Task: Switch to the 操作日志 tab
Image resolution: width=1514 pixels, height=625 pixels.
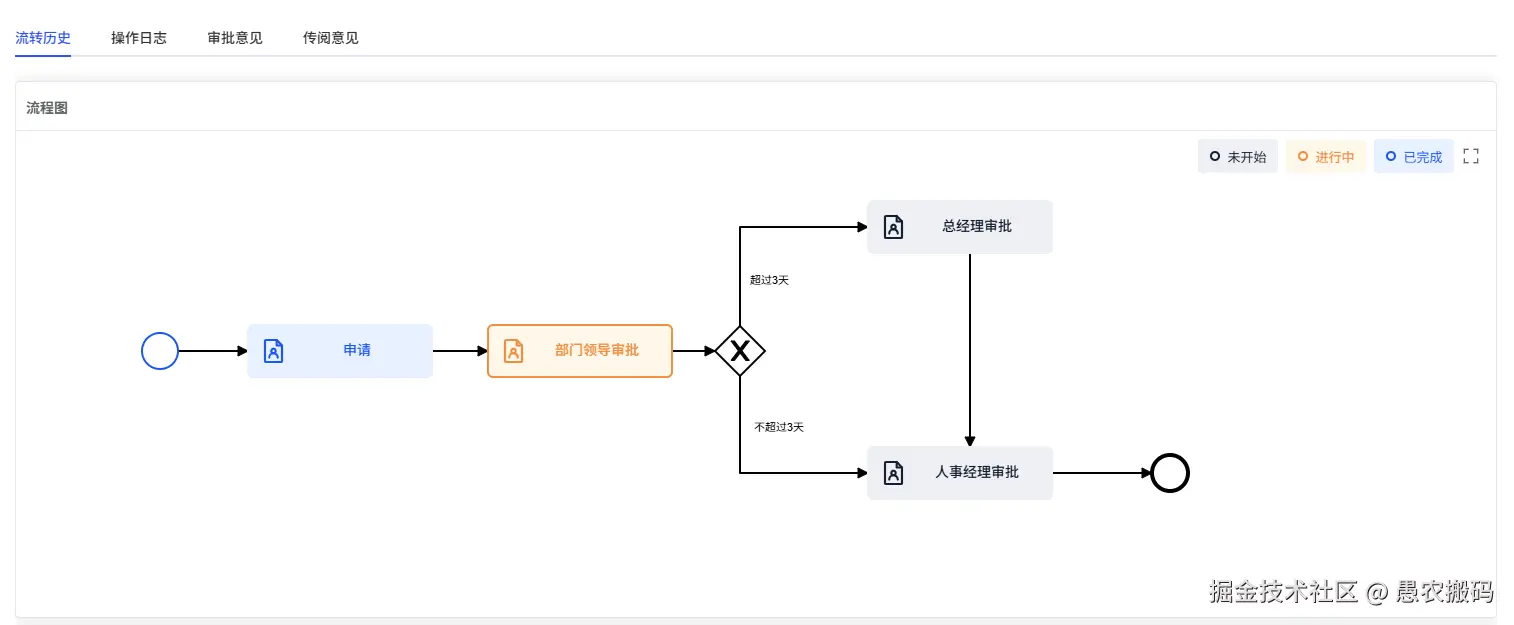Action: (x=139, y=37)
